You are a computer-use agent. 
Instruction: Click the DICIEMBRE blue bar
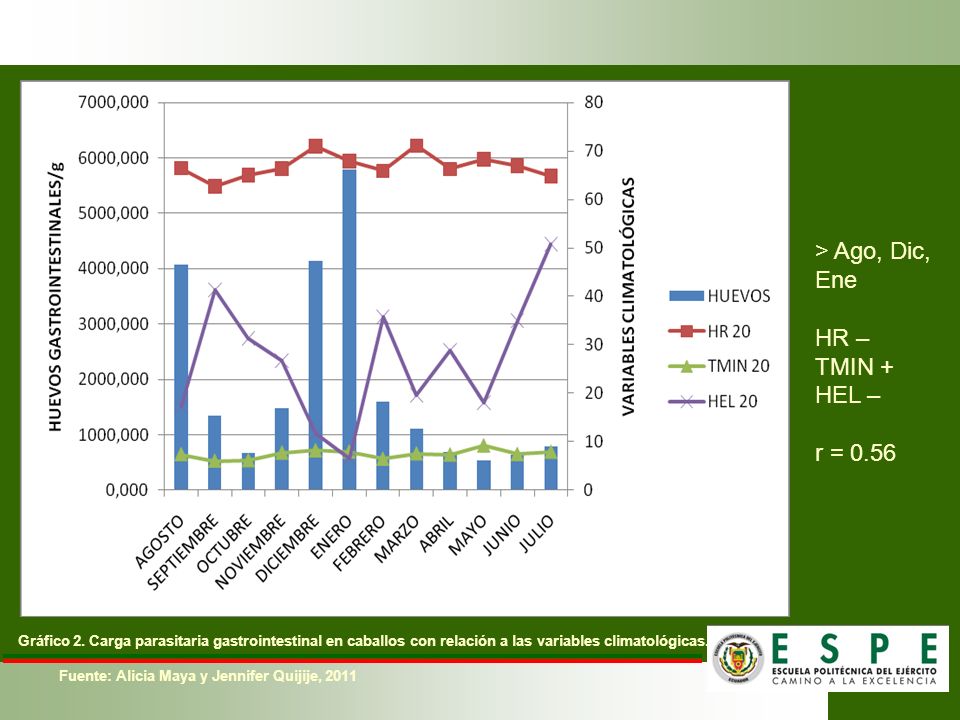315,375
